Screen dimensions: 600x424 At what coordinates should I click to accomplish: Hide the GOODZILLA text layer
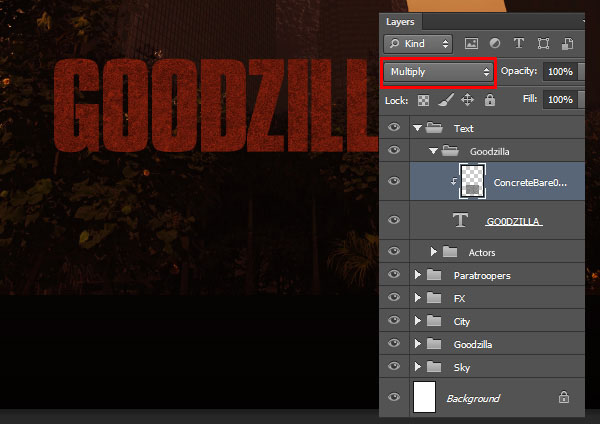[394, 220]
